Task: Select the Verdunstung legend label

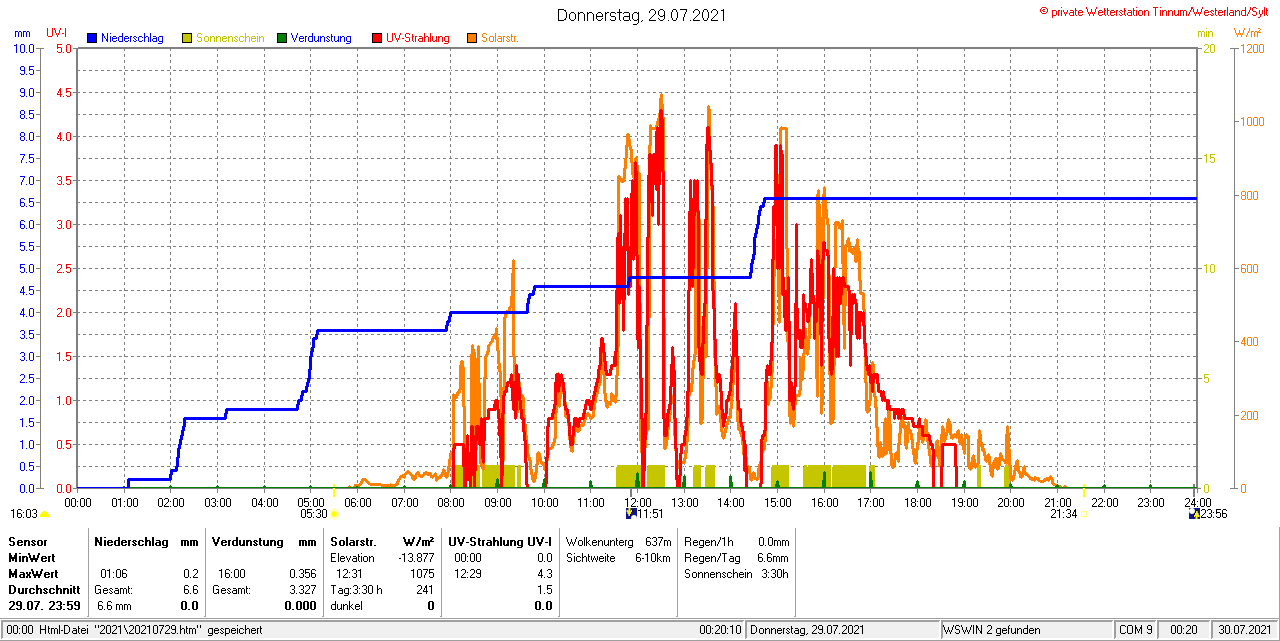Action: click(321, 38)
